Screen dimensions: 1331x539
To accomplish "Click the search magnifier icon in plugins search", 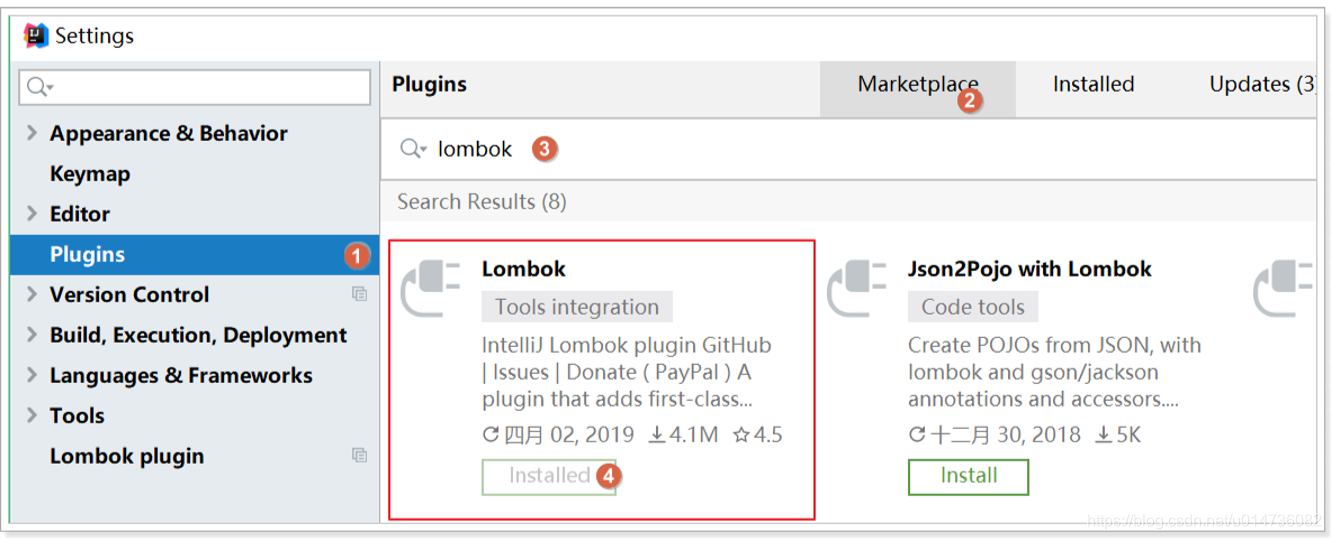I will coord(413,149).
